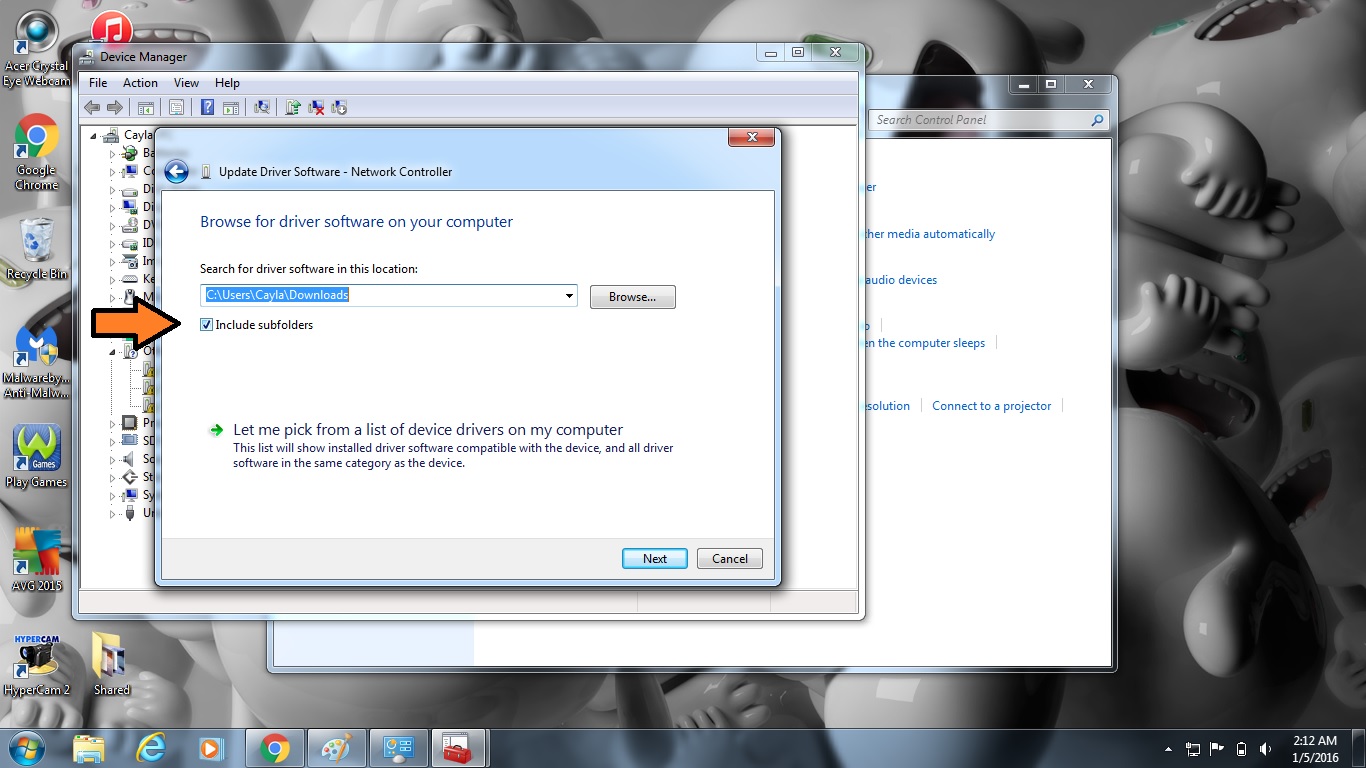Click Device Manager toolbar Forward arrow
The width and height of the screenshot is (1366, 768).
(115, 108)
